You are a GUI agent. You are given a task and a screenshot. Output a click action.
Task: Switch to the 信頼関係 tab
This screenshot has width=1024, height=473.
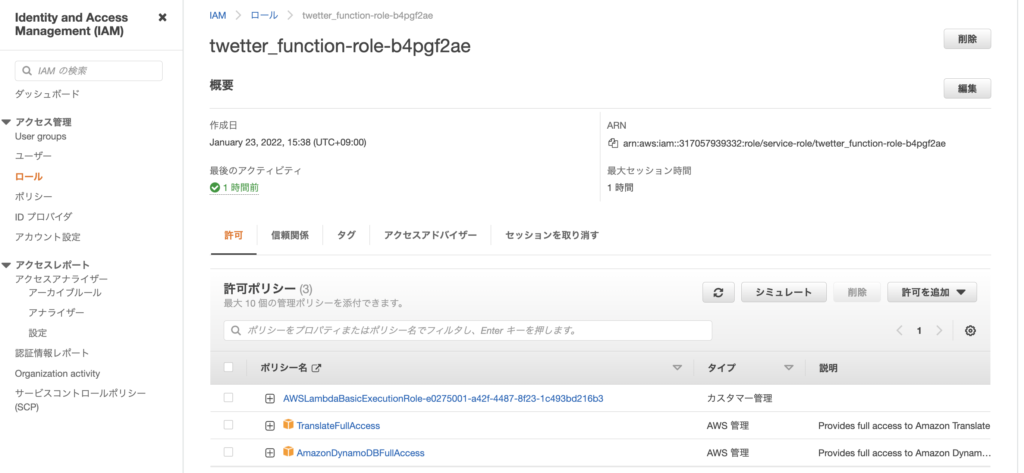(x=290, y=235)
